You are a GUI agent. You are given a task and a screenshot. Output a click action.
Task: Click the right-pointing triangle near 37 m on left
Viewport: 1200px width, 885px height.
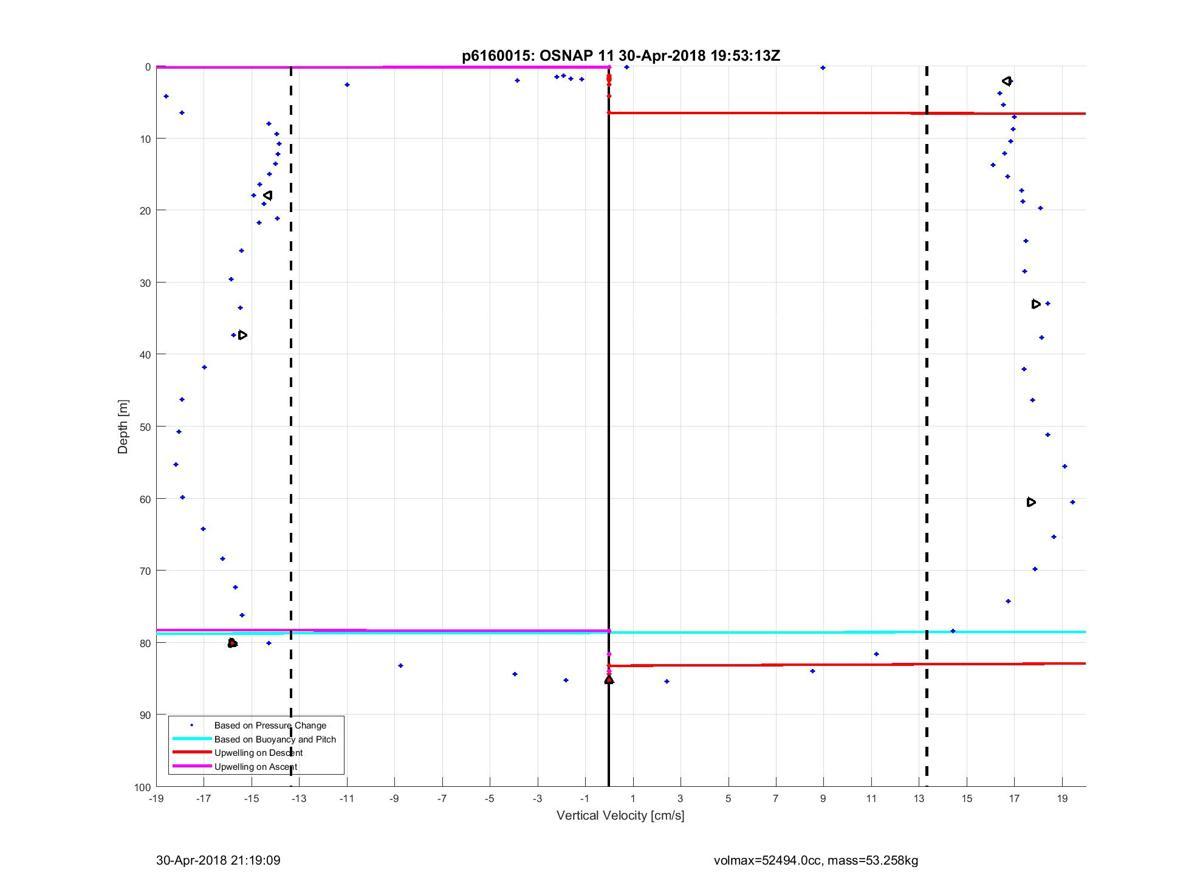coord(242,335)
